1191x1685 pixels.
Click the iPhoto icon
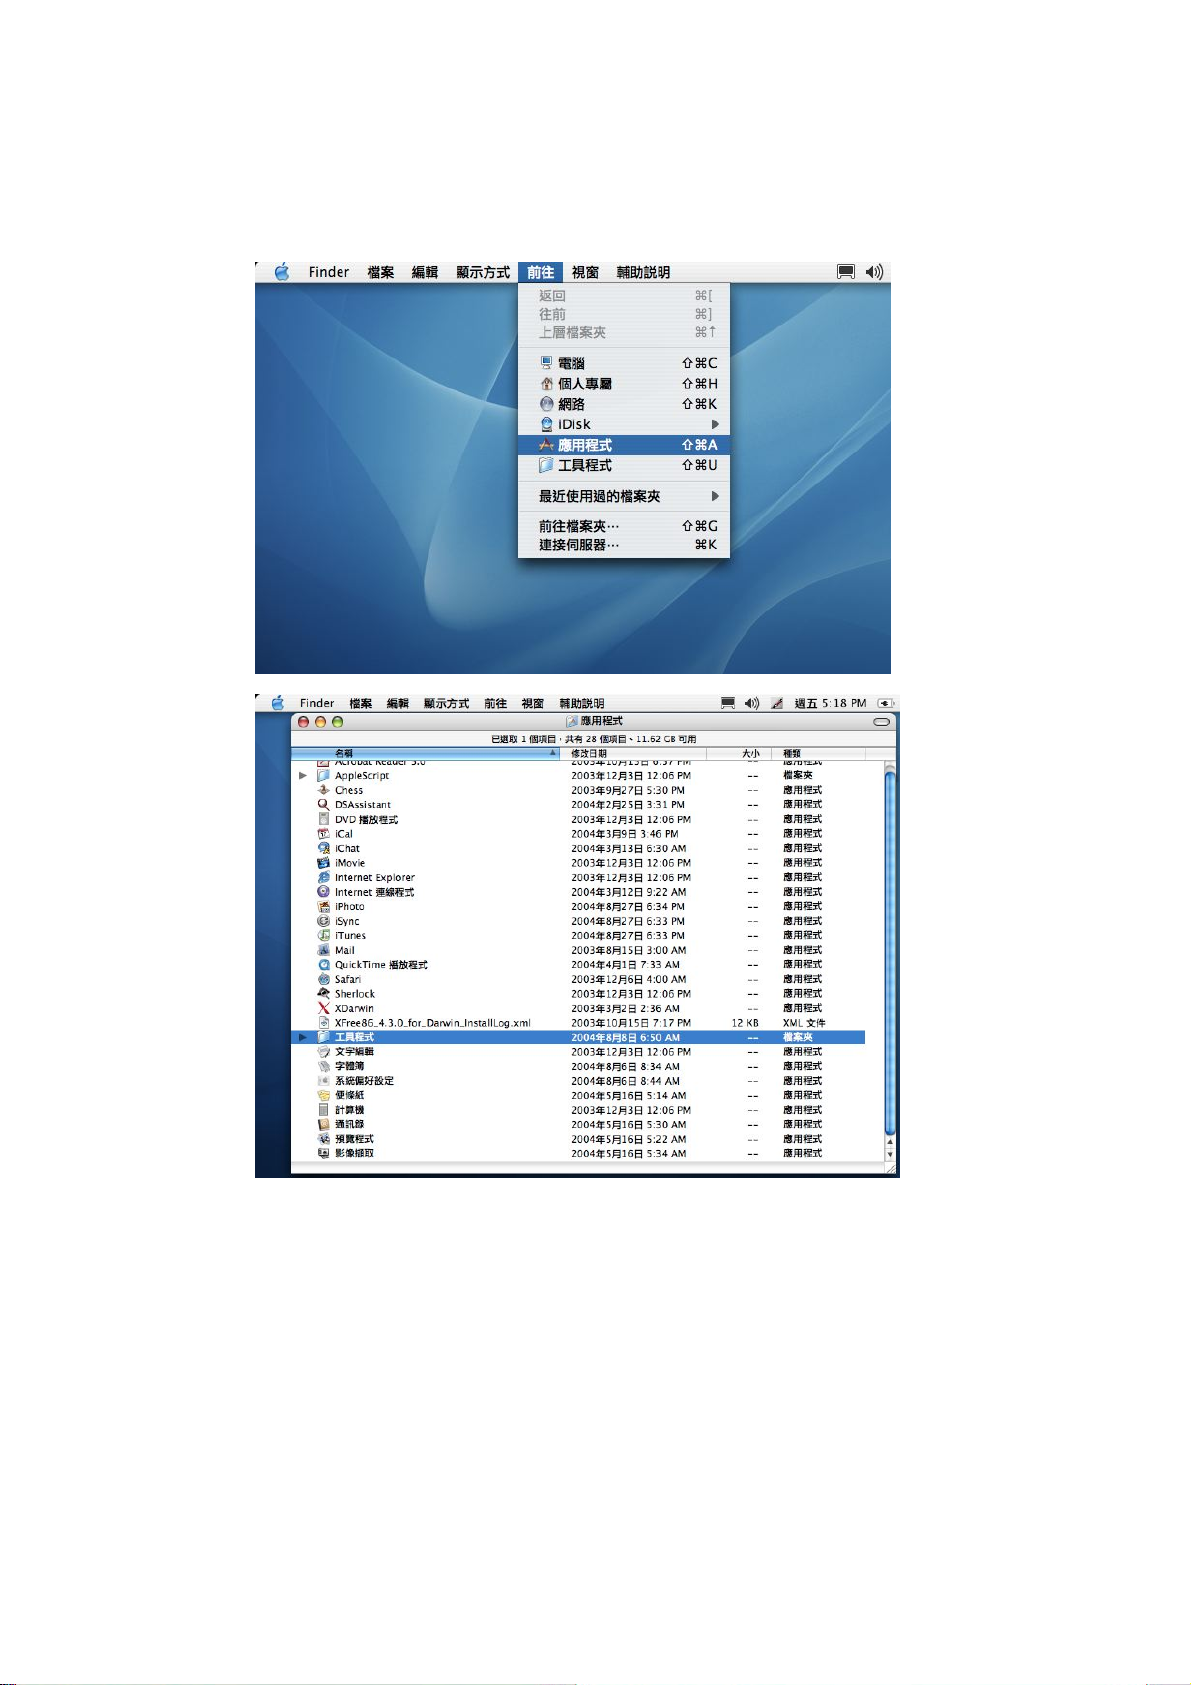coord(323,906)
